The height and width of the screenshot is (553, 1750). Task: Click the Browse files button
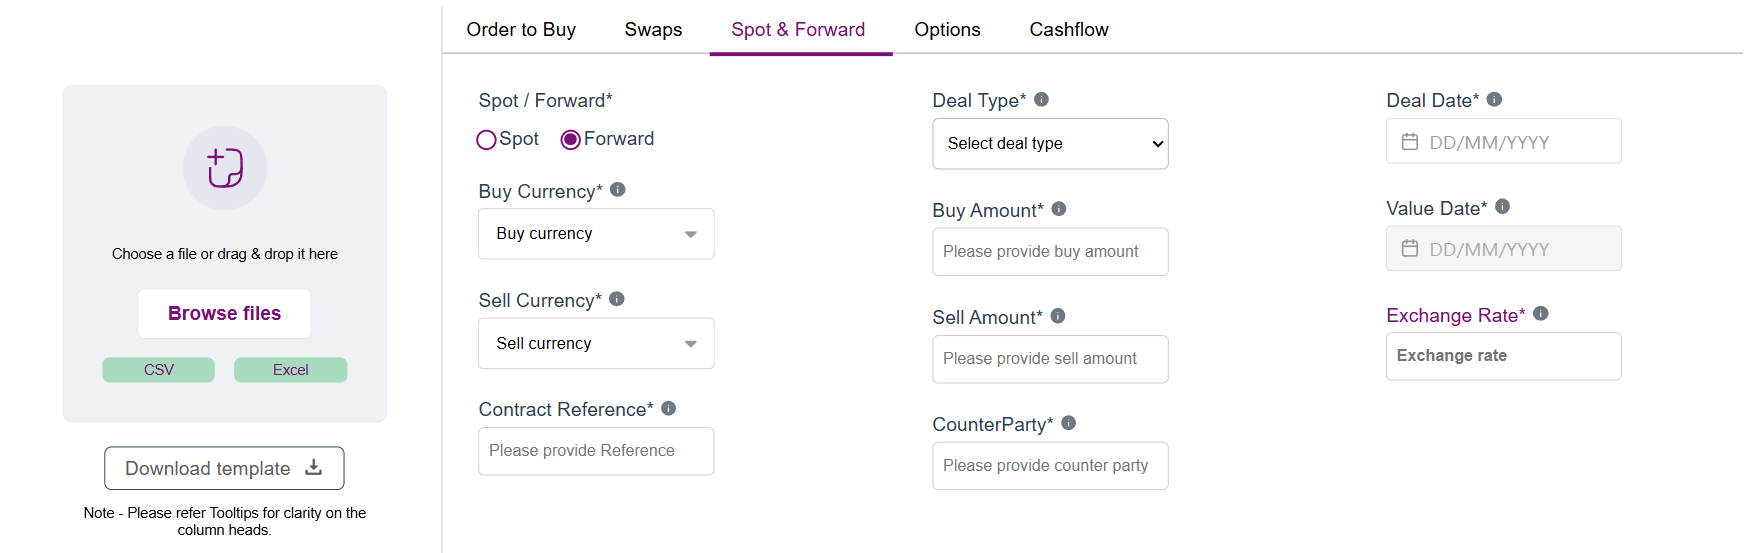coord(224,314)
